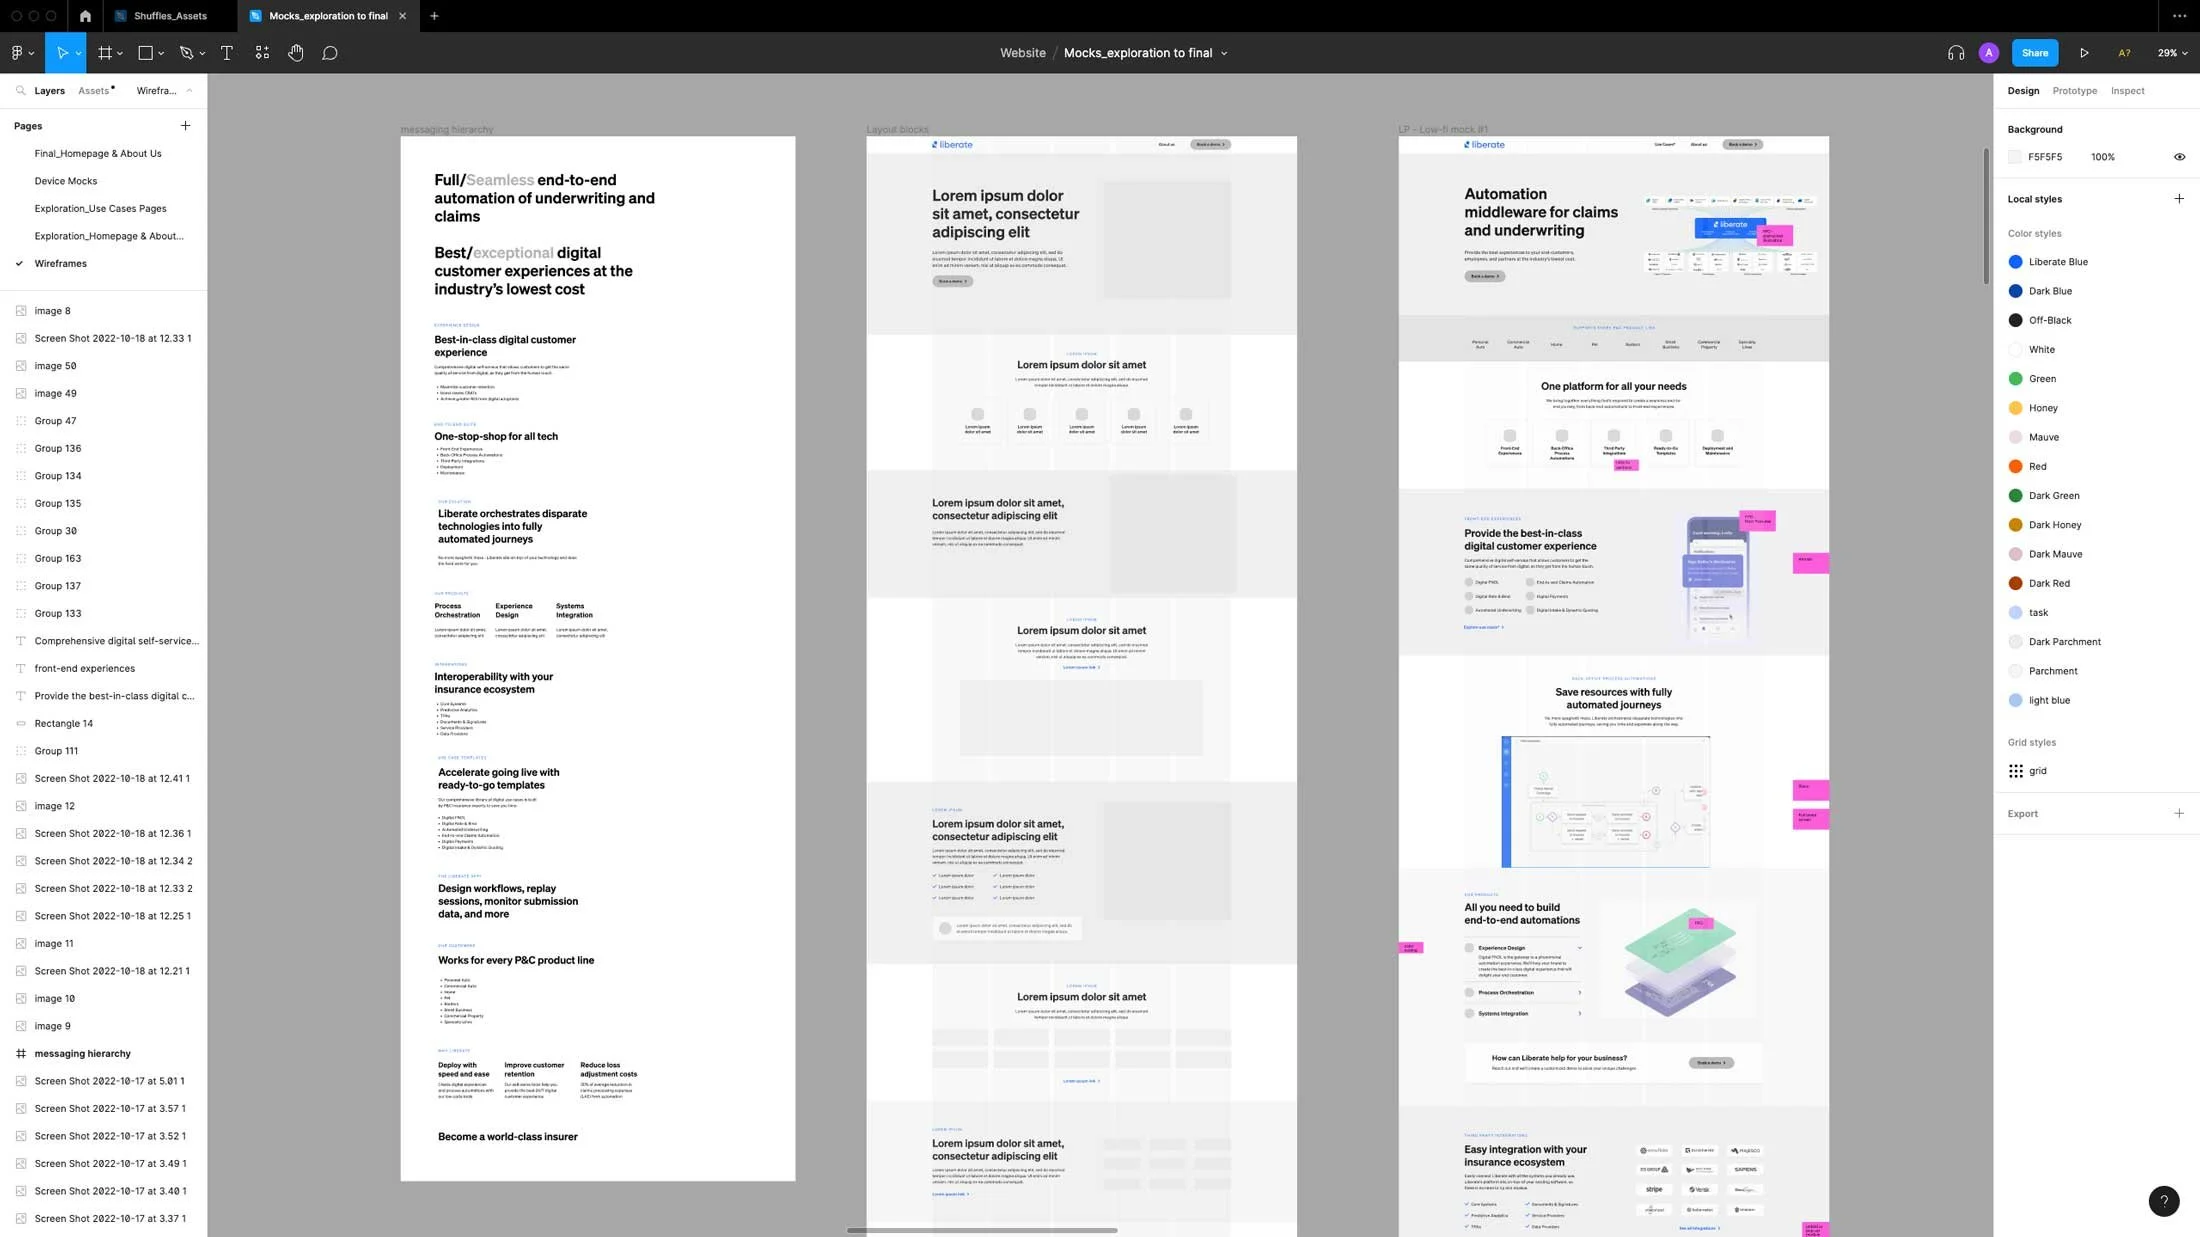2200x1237 pixels.
Task: Close the Mocks_exploration to final tab
Action: (402, 16)
